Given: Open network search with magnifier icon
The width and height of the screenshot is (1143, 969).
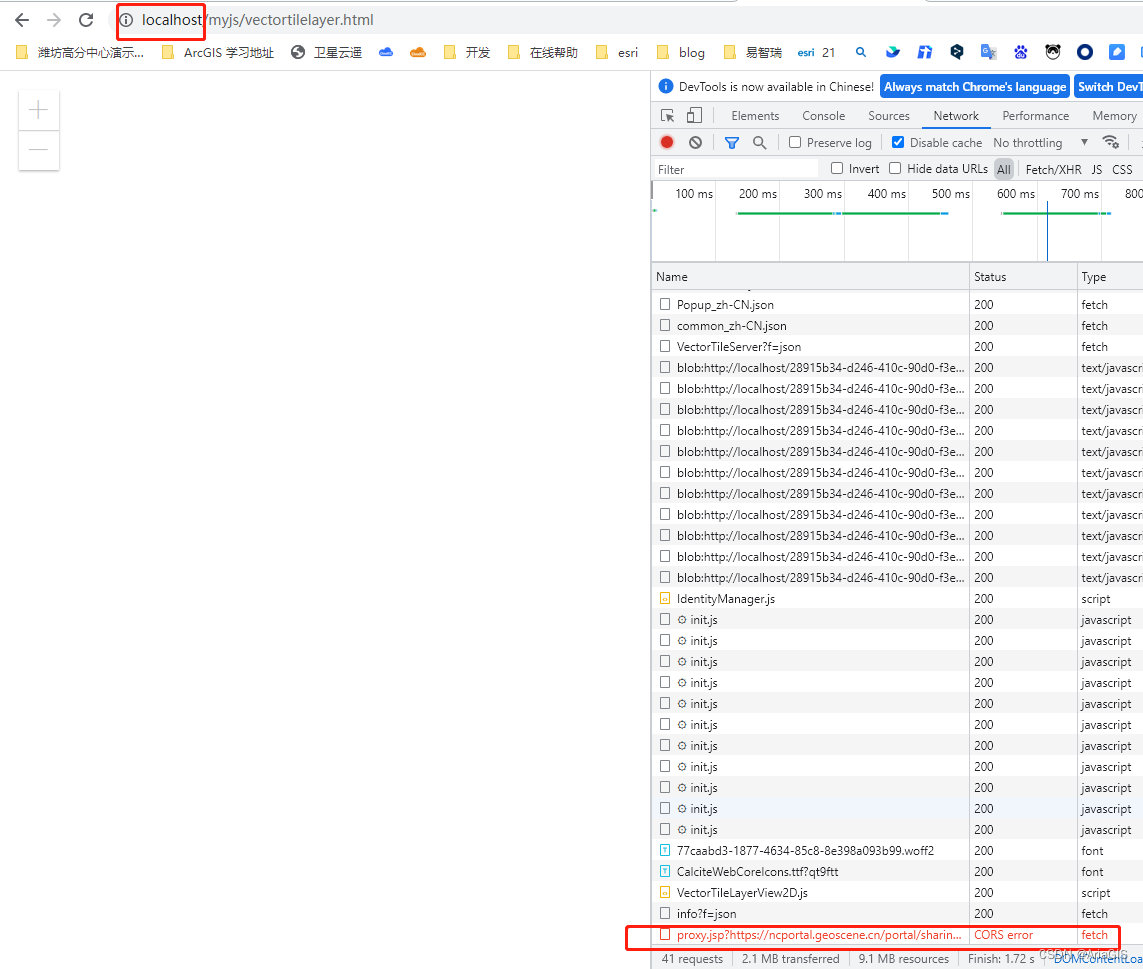Looking at the screenshot, I should [x=760, y=143].
